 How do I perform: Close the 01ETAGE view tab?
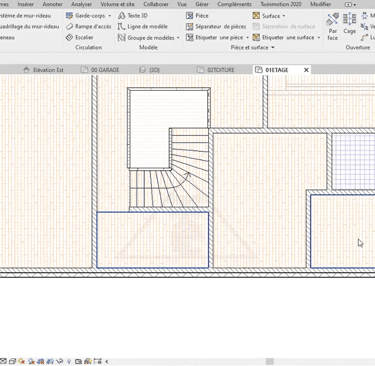point(306,70)
